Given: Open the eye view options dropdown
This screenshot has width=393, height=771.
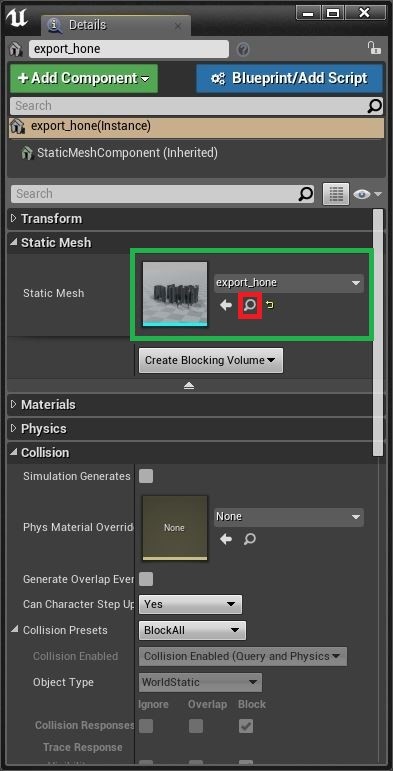Looking at the screenshot, I should (x=367, y=194).
